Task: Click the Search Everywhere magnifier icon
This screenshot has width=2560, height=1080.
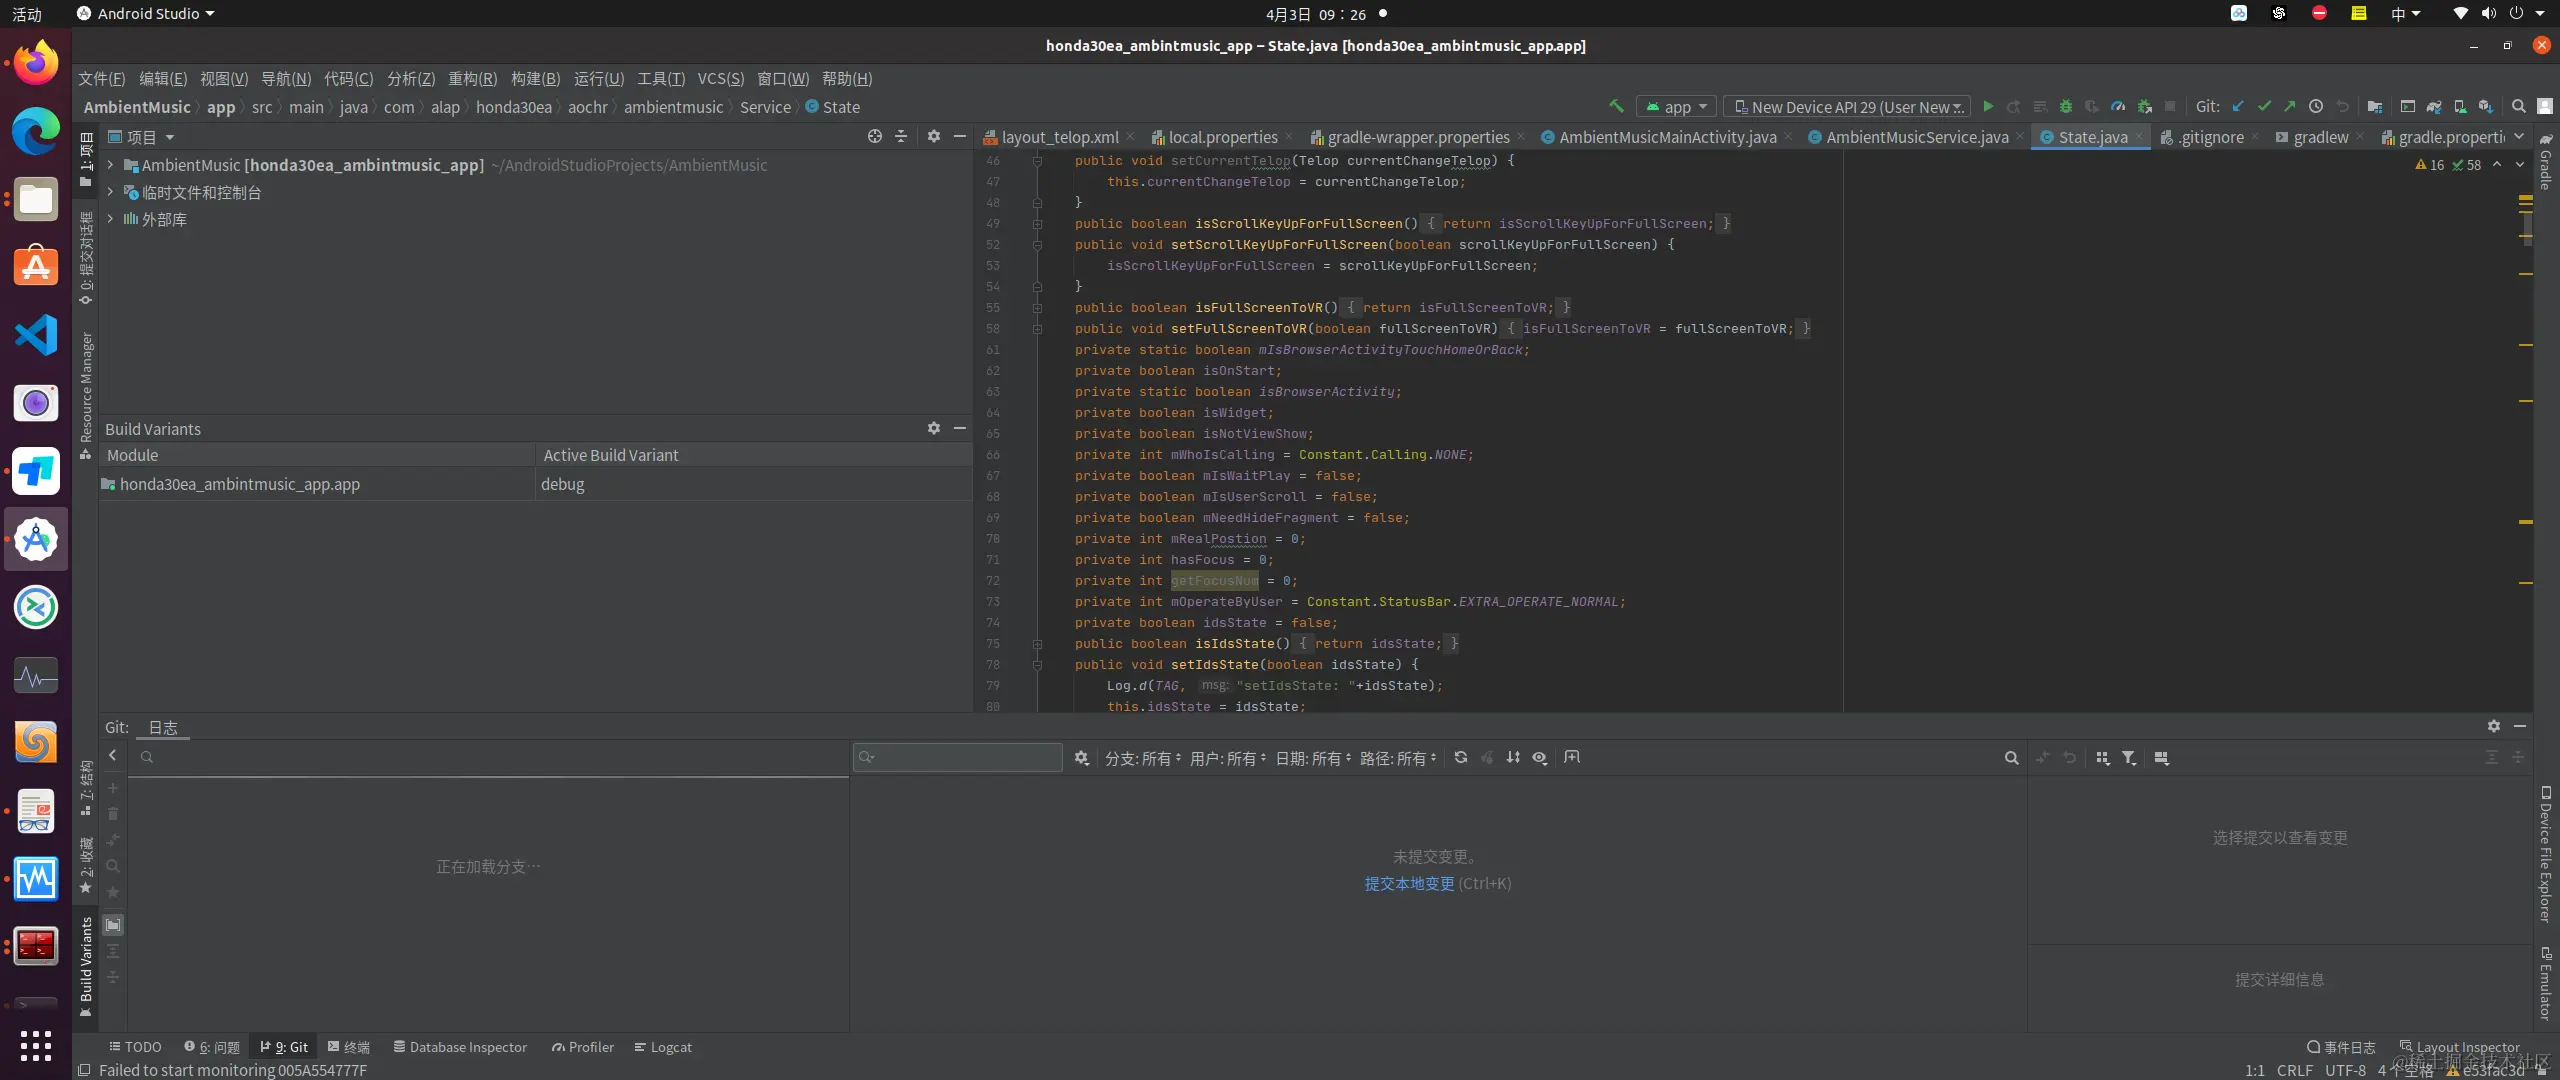Action: (2519, 106)
